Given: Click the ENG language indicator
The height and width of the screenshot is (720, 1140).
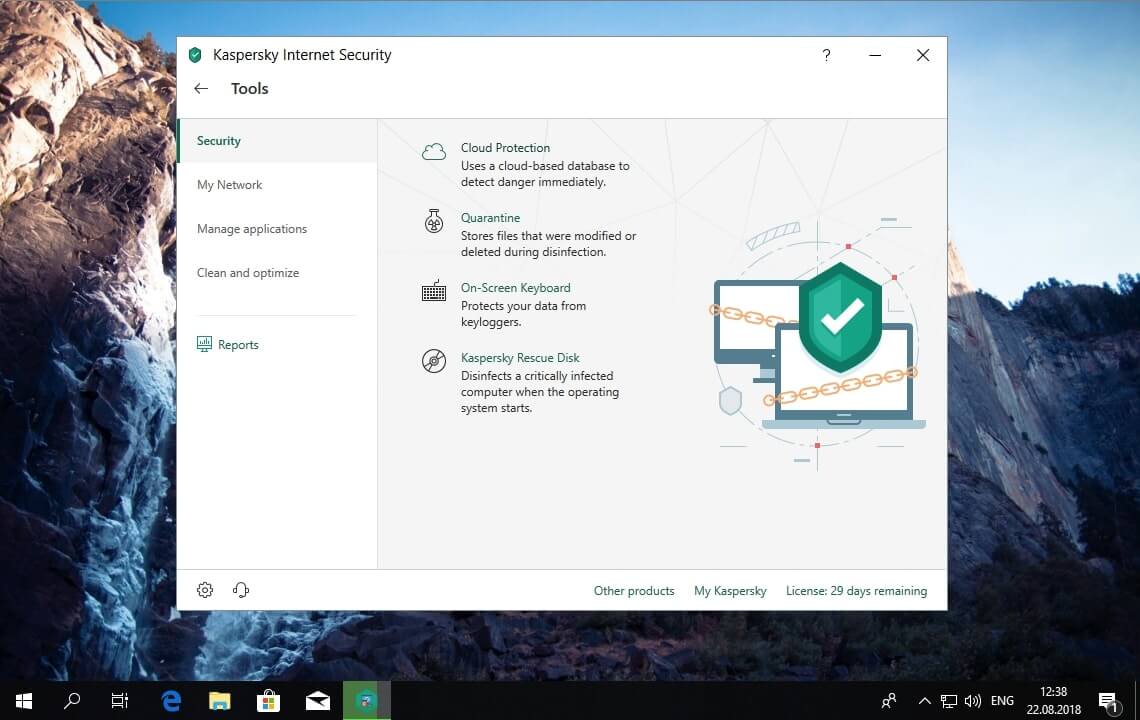Looking at the screenshot, I should coord(1002,701).
